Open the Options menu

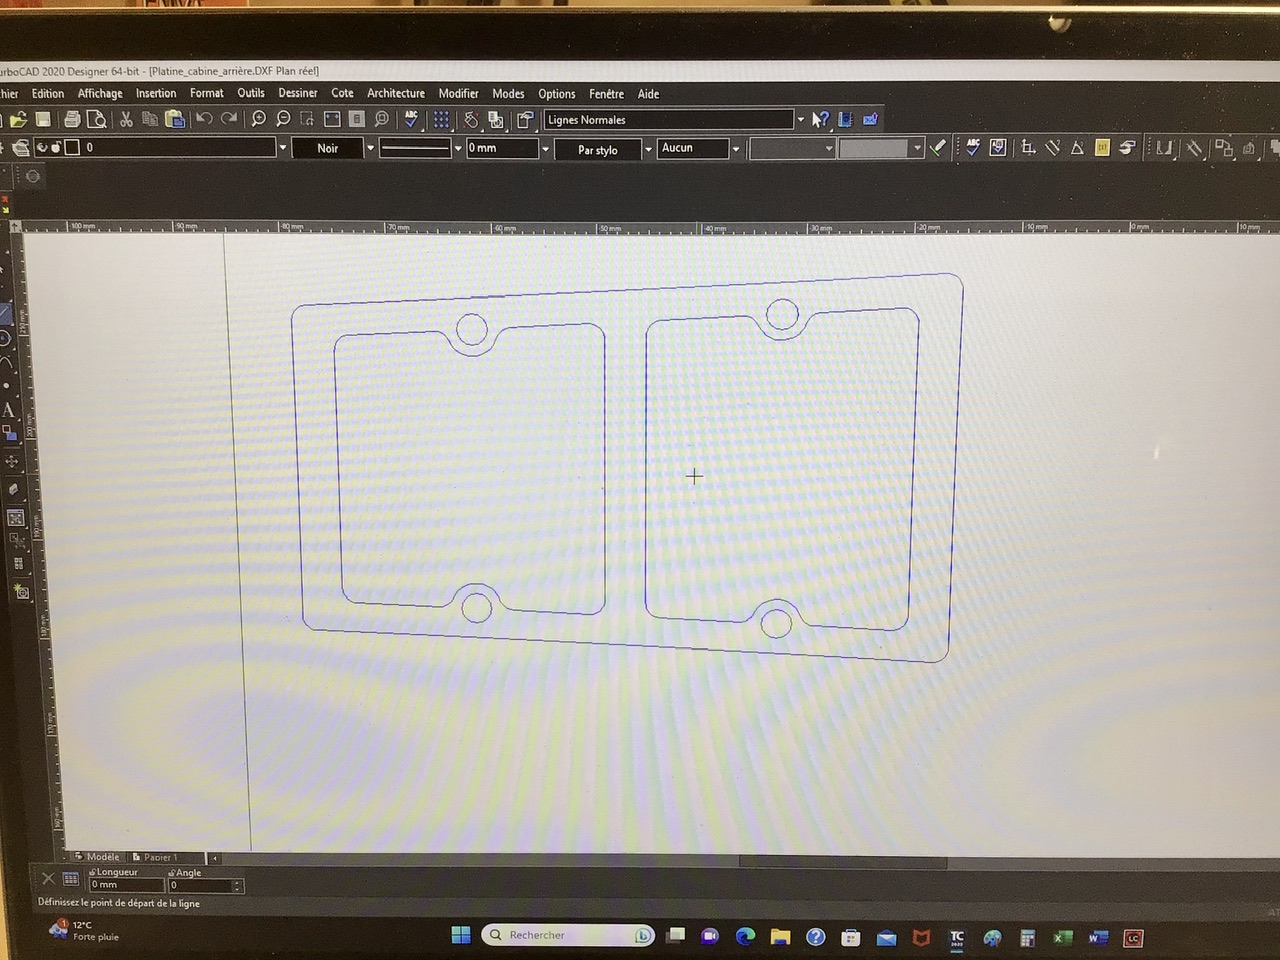coord(557,94)
